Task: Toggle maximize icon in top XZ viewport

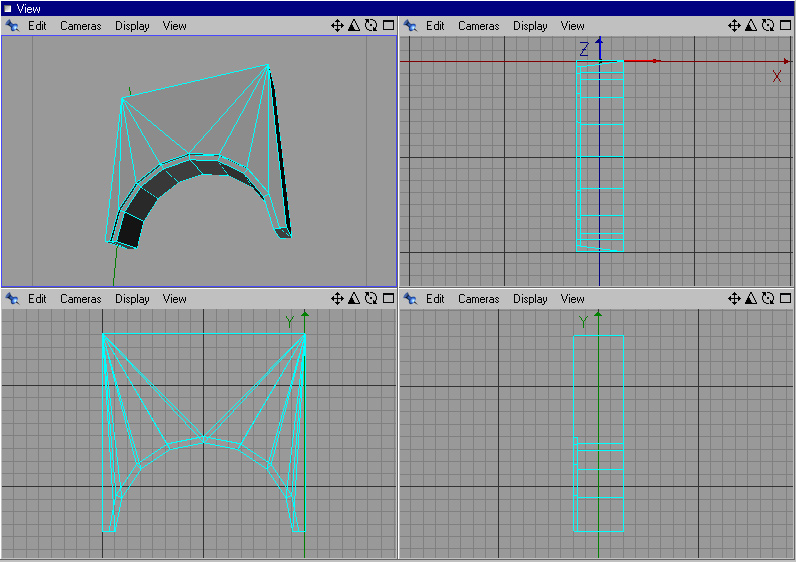Action: [785, 25]
